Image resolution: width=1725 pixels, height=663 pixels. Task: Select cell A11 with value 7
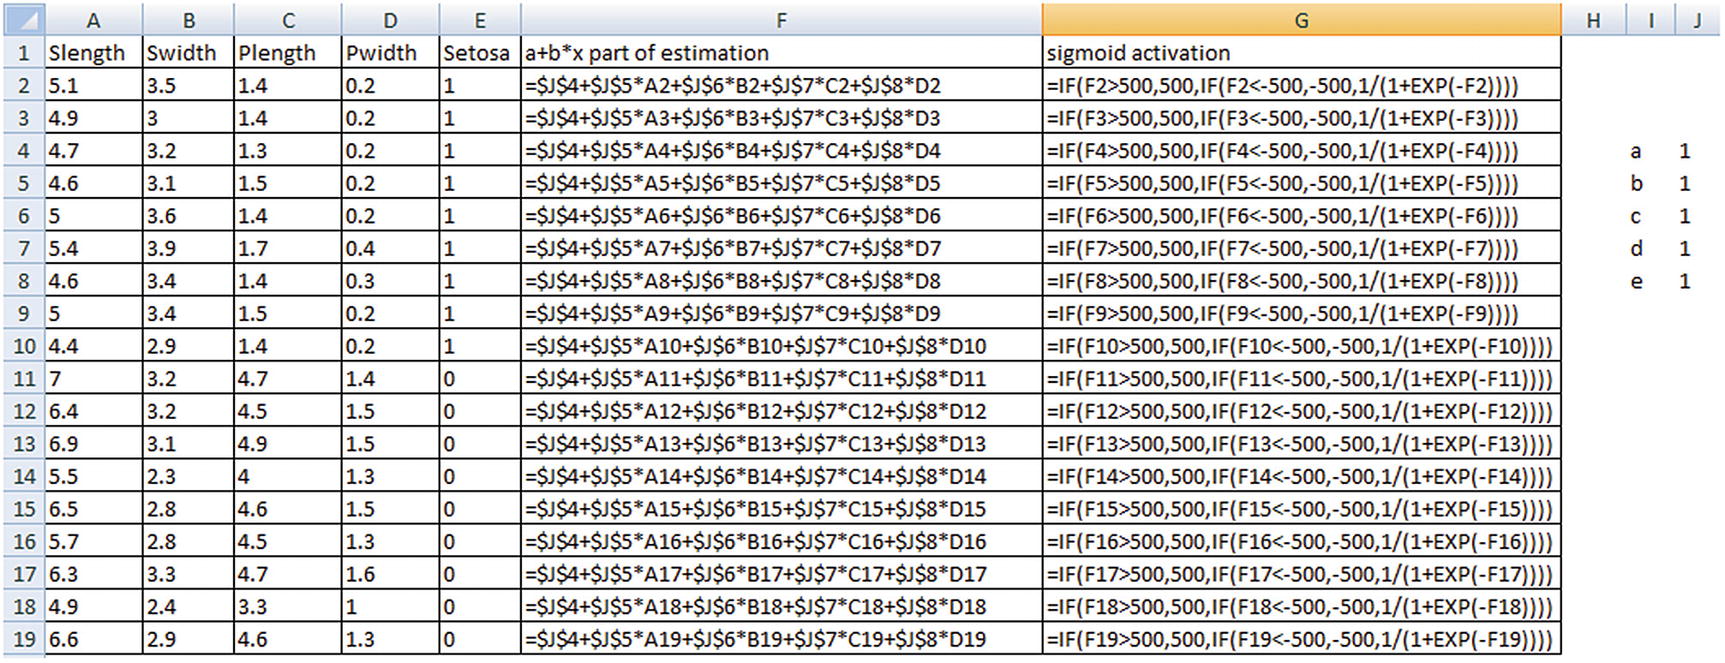(x=94, y=379)
